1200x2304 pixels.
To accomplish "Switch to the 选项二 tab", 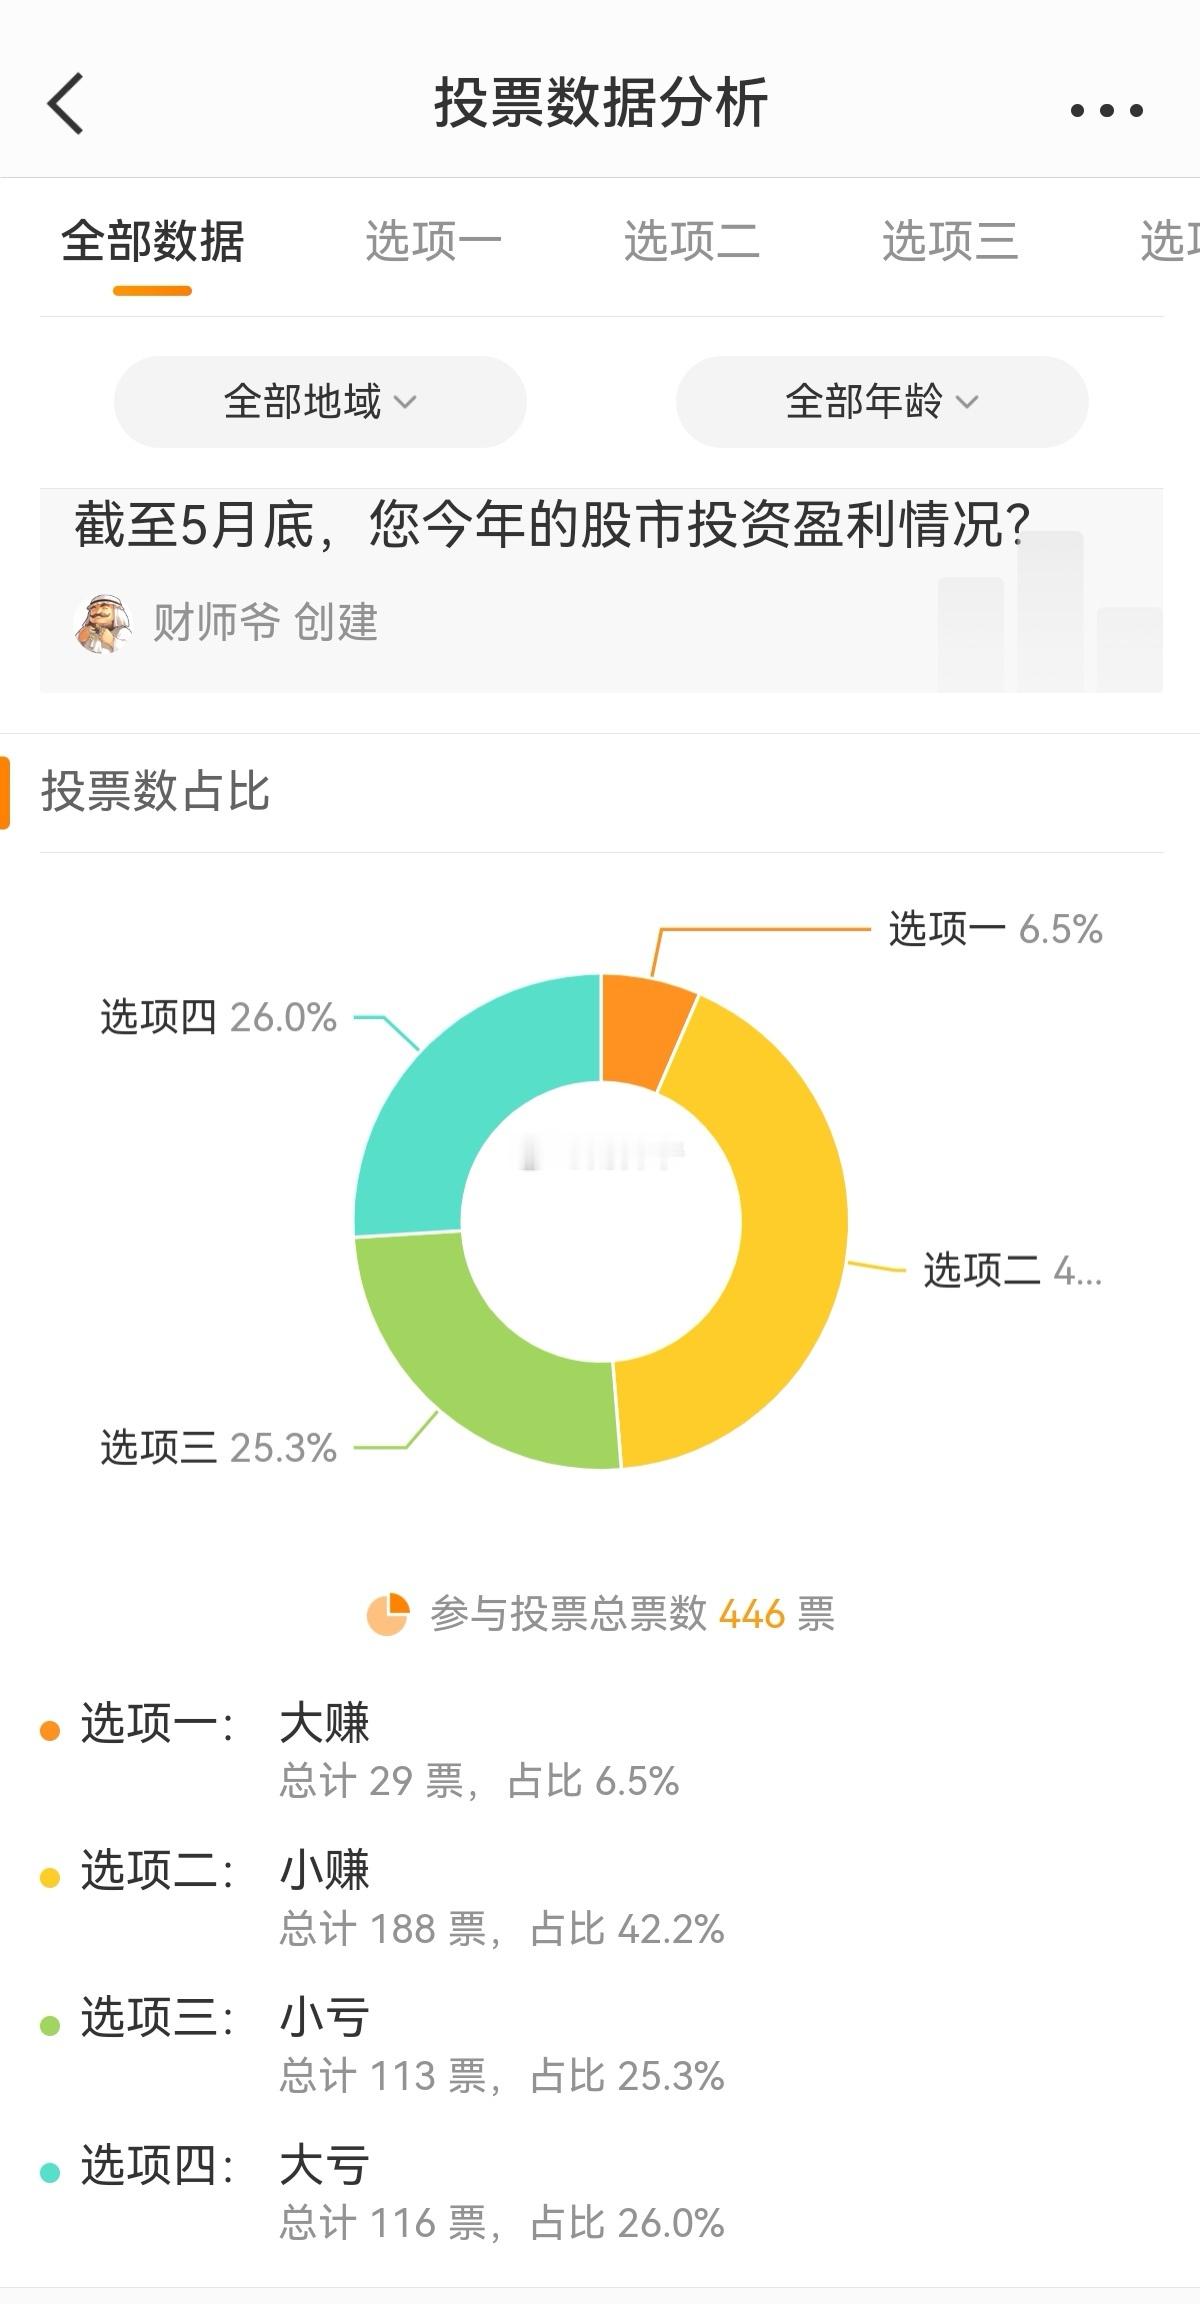I will (x=692, y=241).
